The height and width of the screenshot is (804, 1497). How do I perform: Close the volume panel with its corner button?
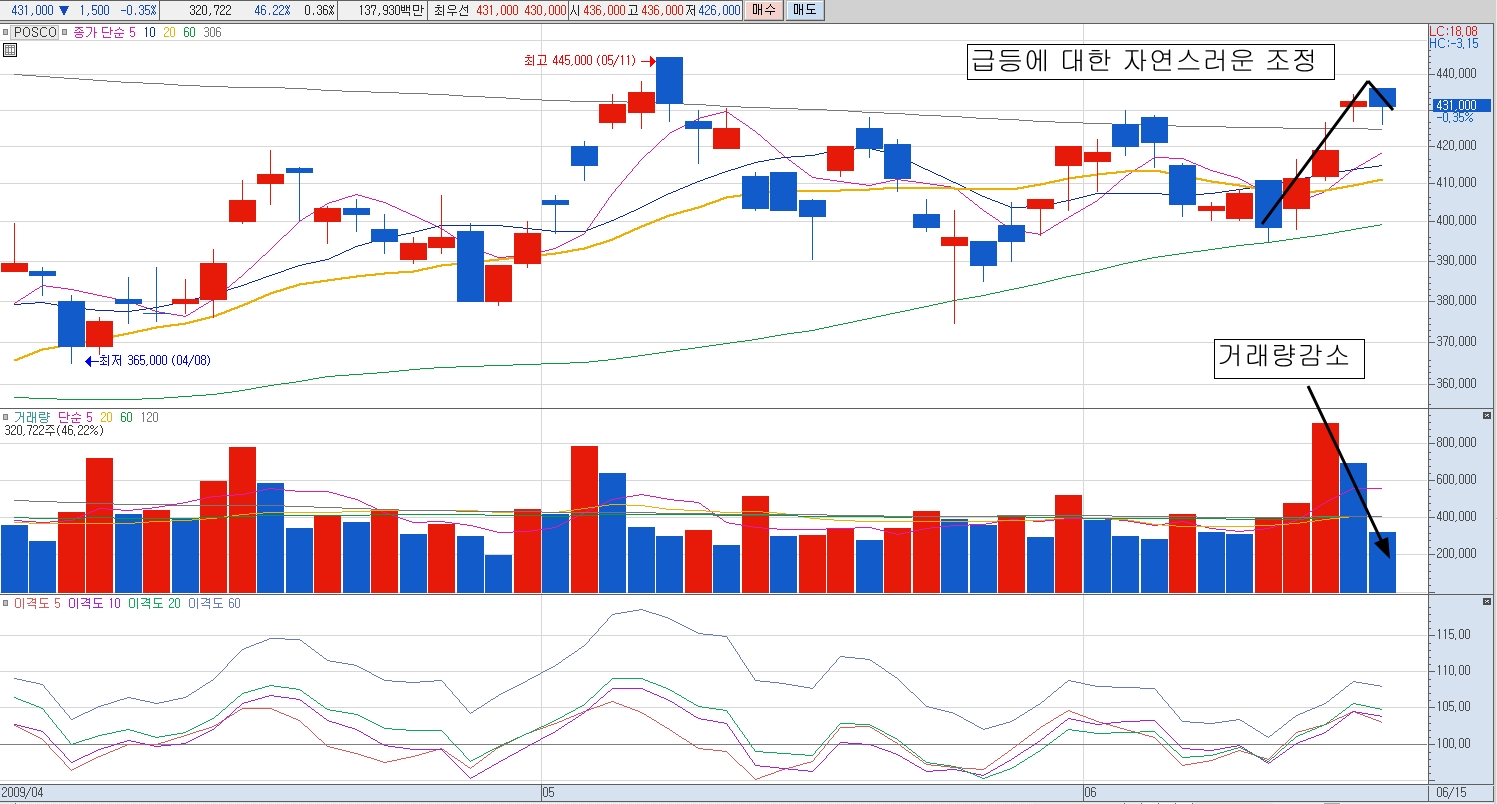[x=1486, y=416]
